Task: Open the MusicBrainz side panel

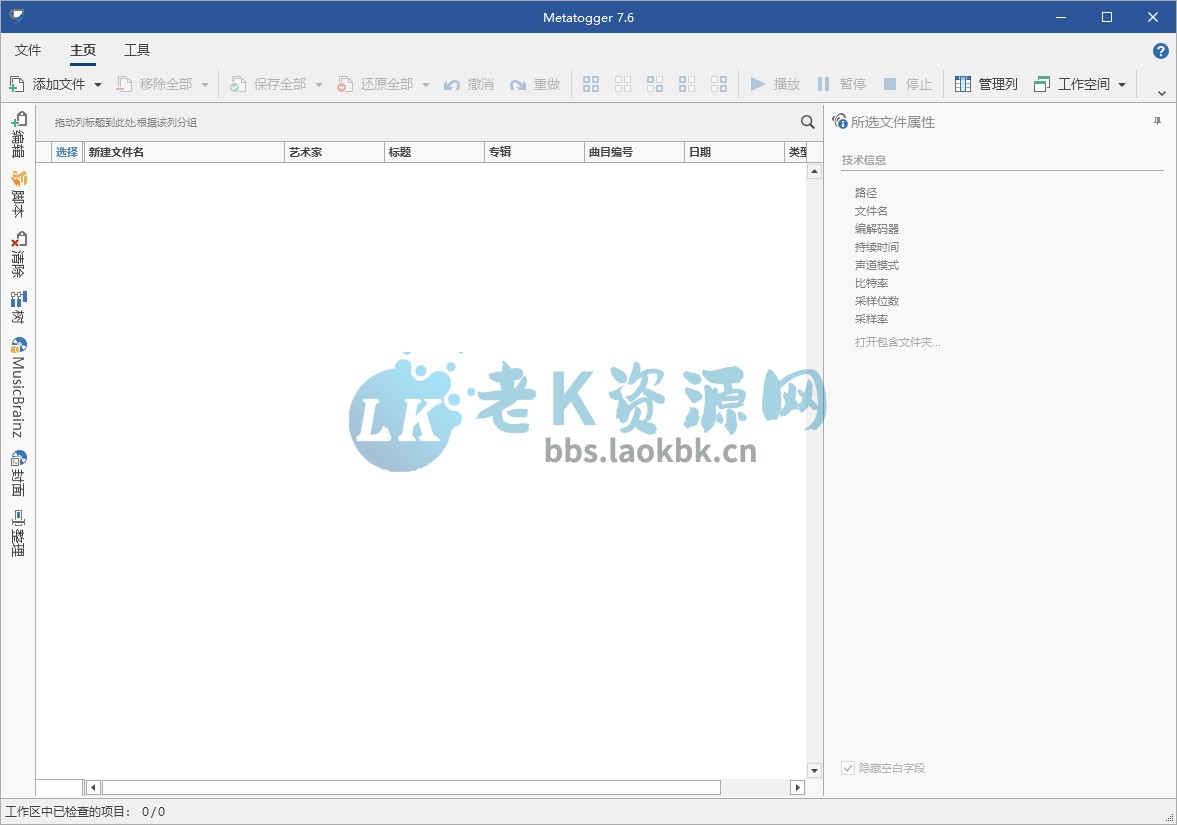Action: point(18,387)
